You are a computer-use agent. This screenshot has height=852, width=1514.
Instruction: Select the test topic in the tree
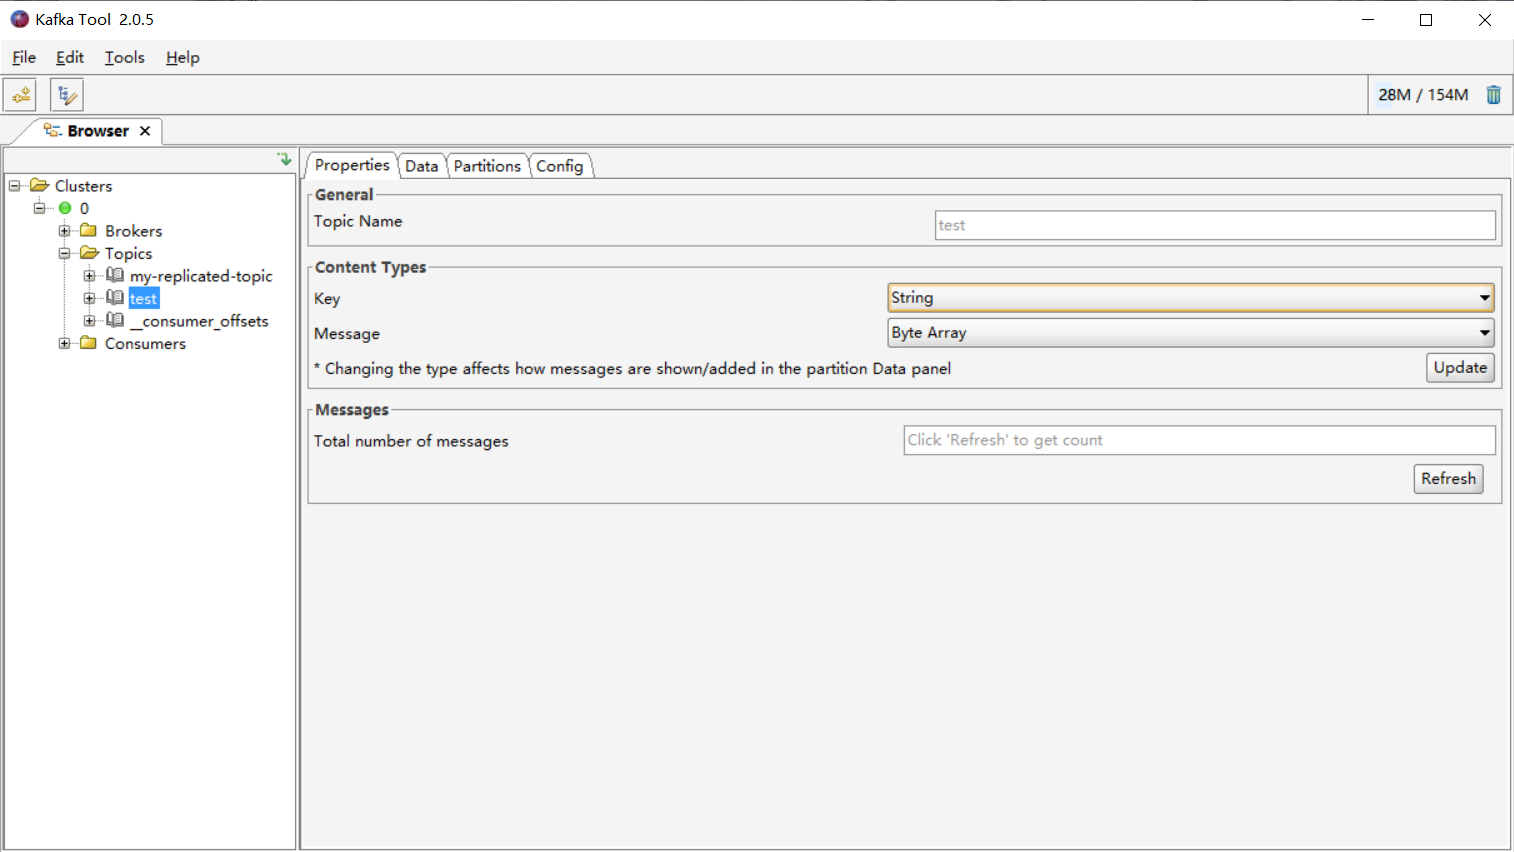[144, 299]
